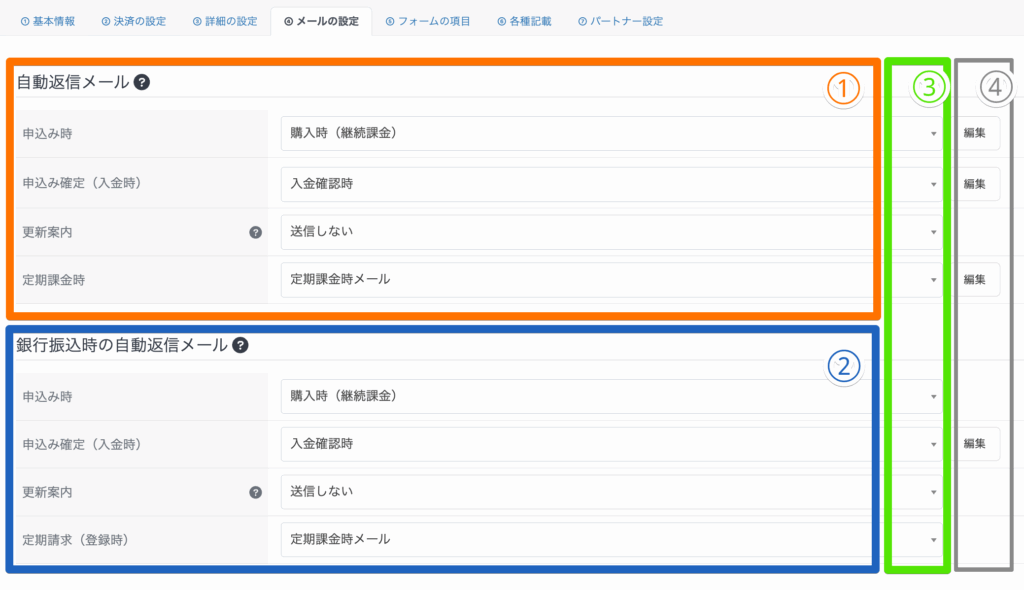The width and height of the screenshot is (1024, 590).
Task: Click 編集 button for 定期課金時 row
Action: 974,279
